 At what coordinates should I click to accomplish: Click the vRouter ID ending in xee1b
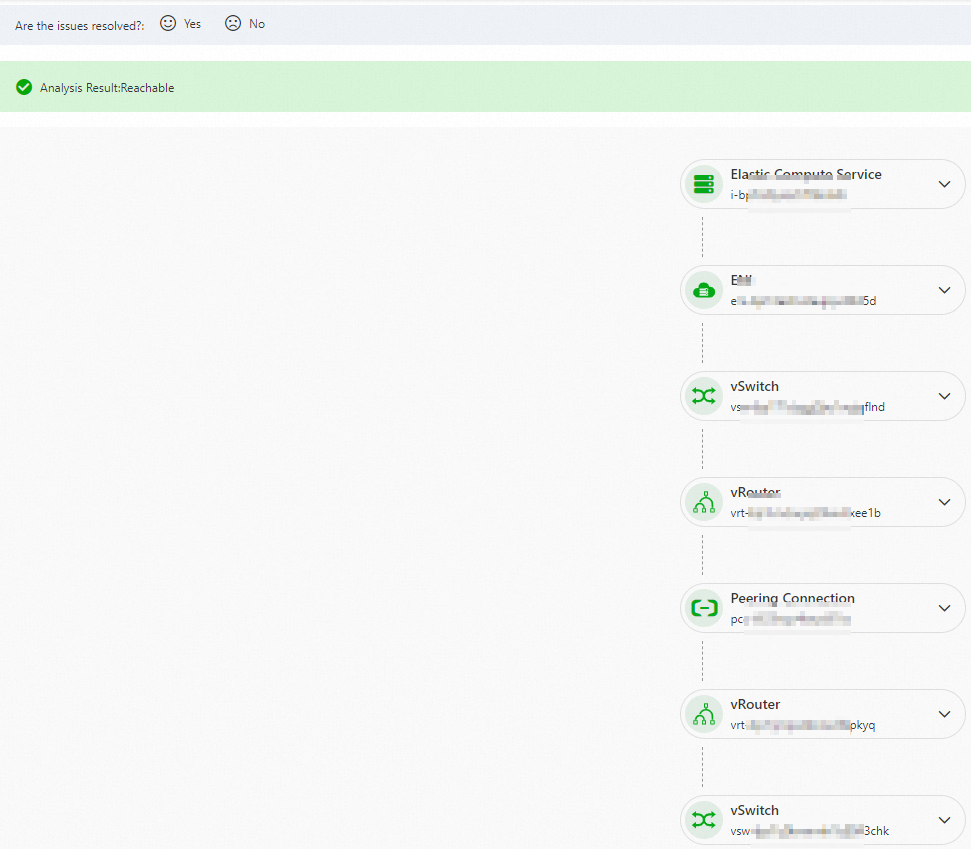[805, 513]
